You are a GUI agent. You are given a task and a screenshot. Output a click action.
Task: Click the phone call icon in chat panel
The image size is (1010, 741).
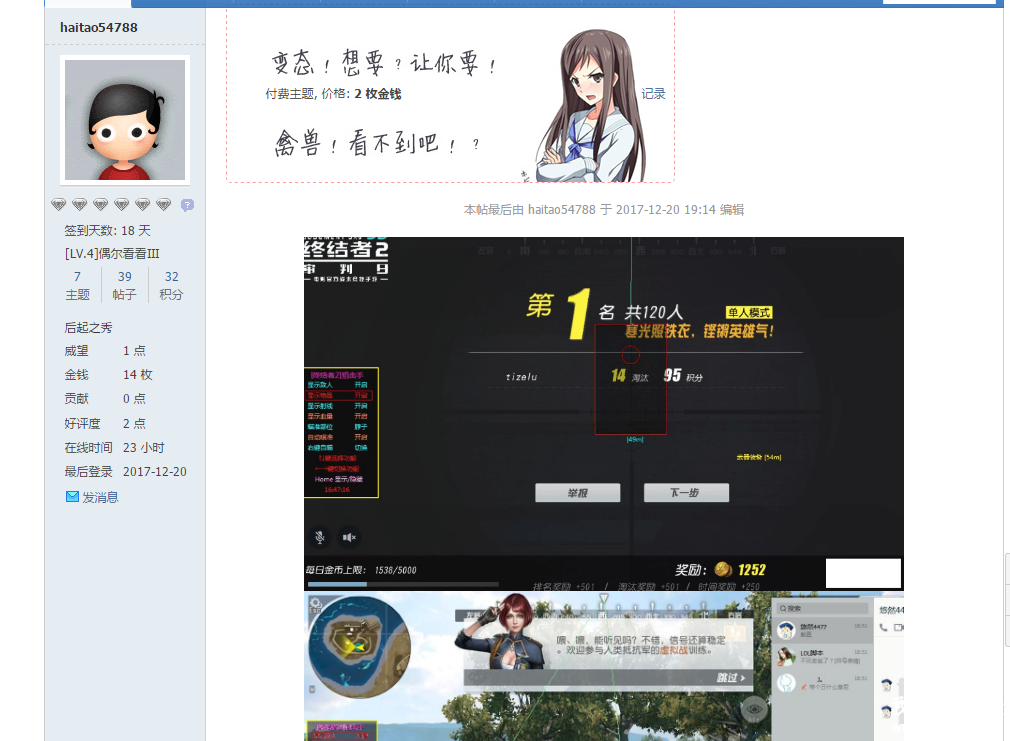pyautogui.click(x=884, y=627)
